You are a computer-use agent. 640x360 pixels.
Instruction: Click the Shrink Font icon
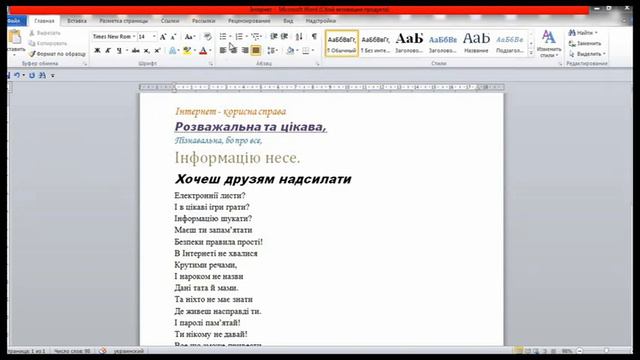(173, 37)
